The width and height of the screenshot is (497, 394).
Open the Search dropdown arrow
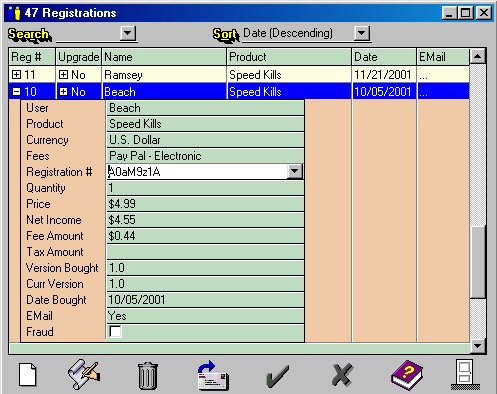(128, 33)
